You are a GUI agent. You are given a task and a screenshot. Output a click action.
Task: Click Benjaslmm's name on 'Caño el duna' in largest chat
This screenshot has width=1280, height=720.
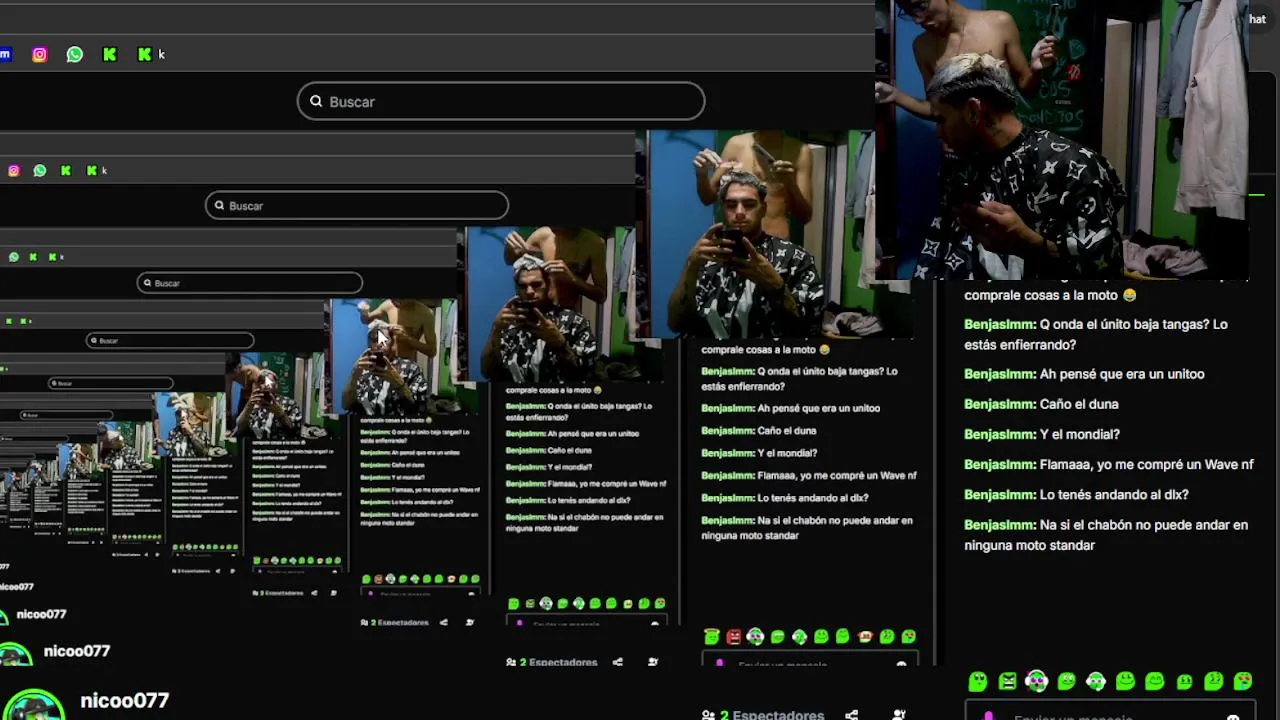[1000, 404]
